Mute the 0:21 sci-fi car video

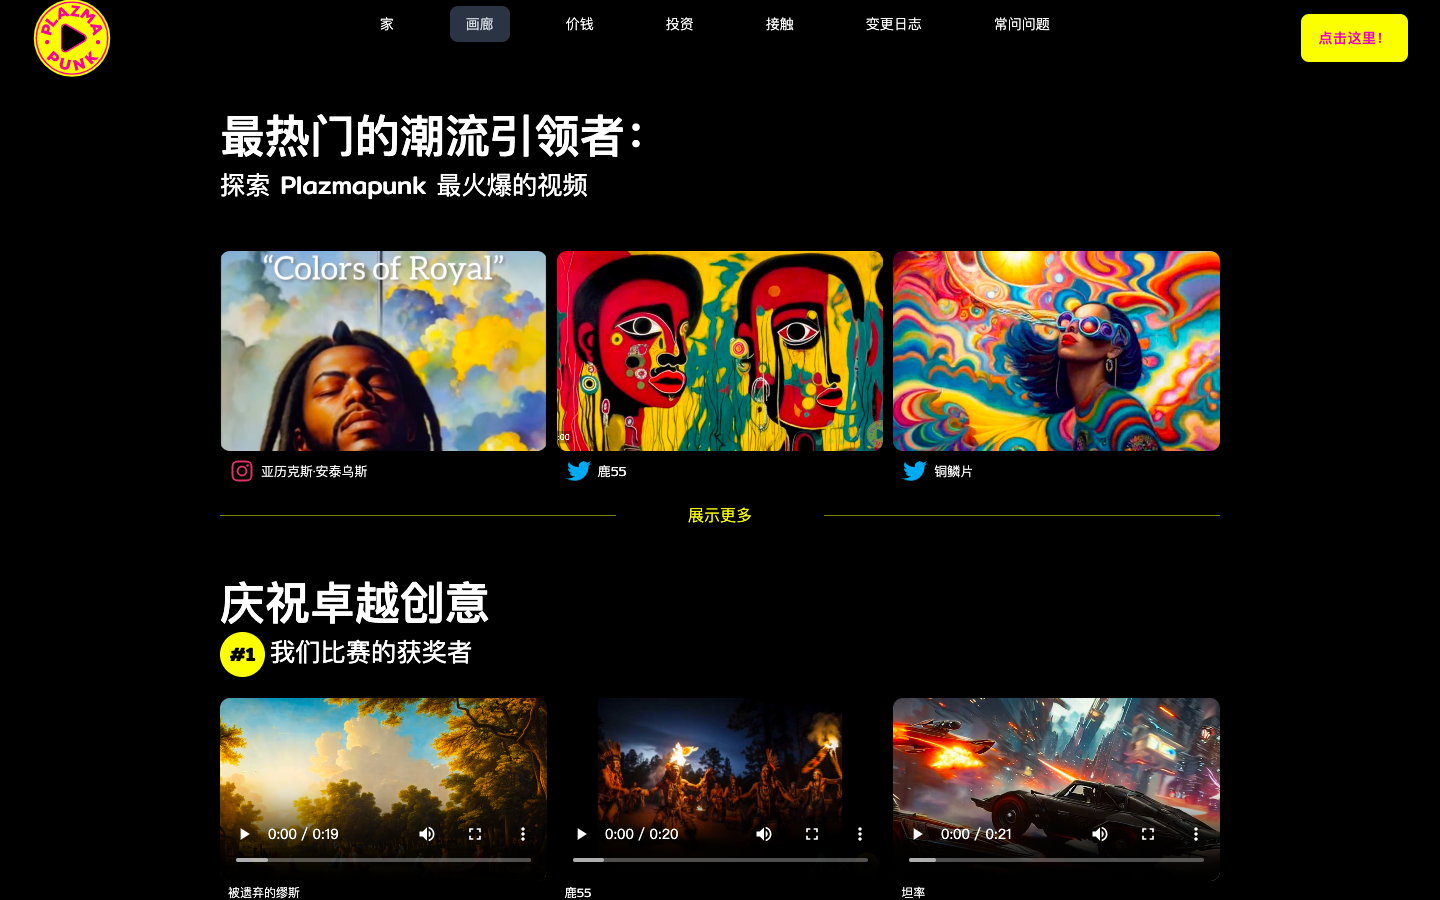coord(1100,834)
